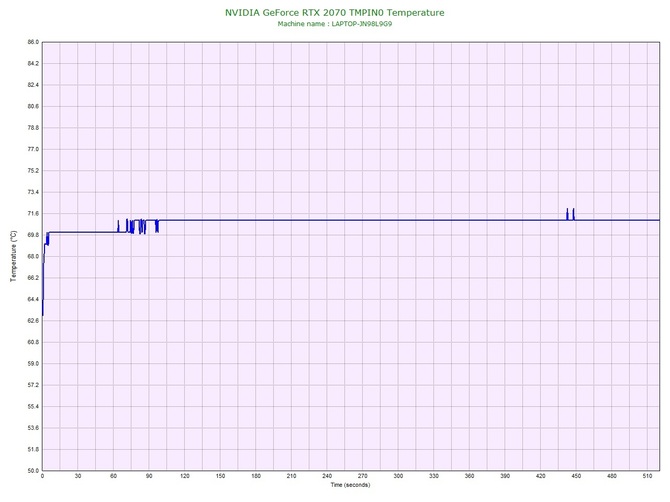Click the '300' time axis tick
This screenshot has width=670, height=502.
pyautogui.click(x=398, y=476)
